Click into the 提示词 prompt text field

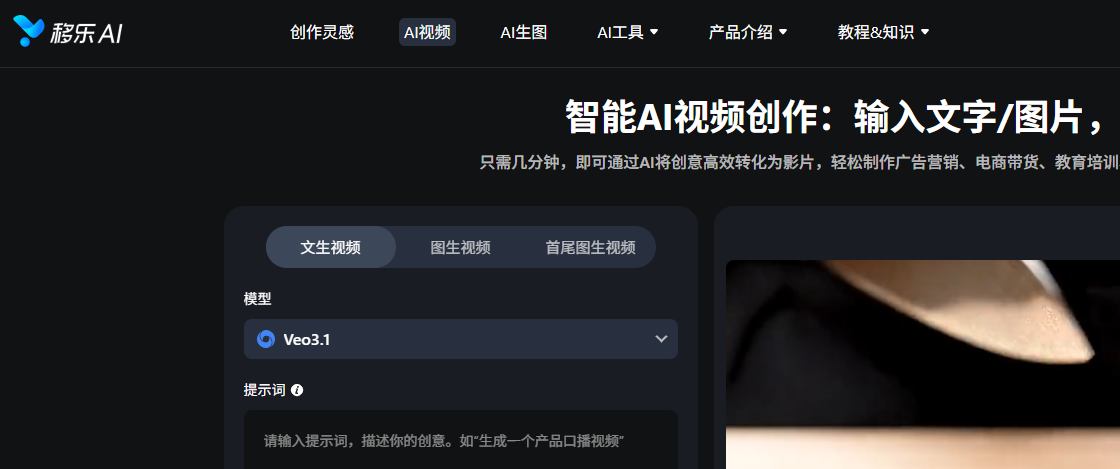(461, 440)
